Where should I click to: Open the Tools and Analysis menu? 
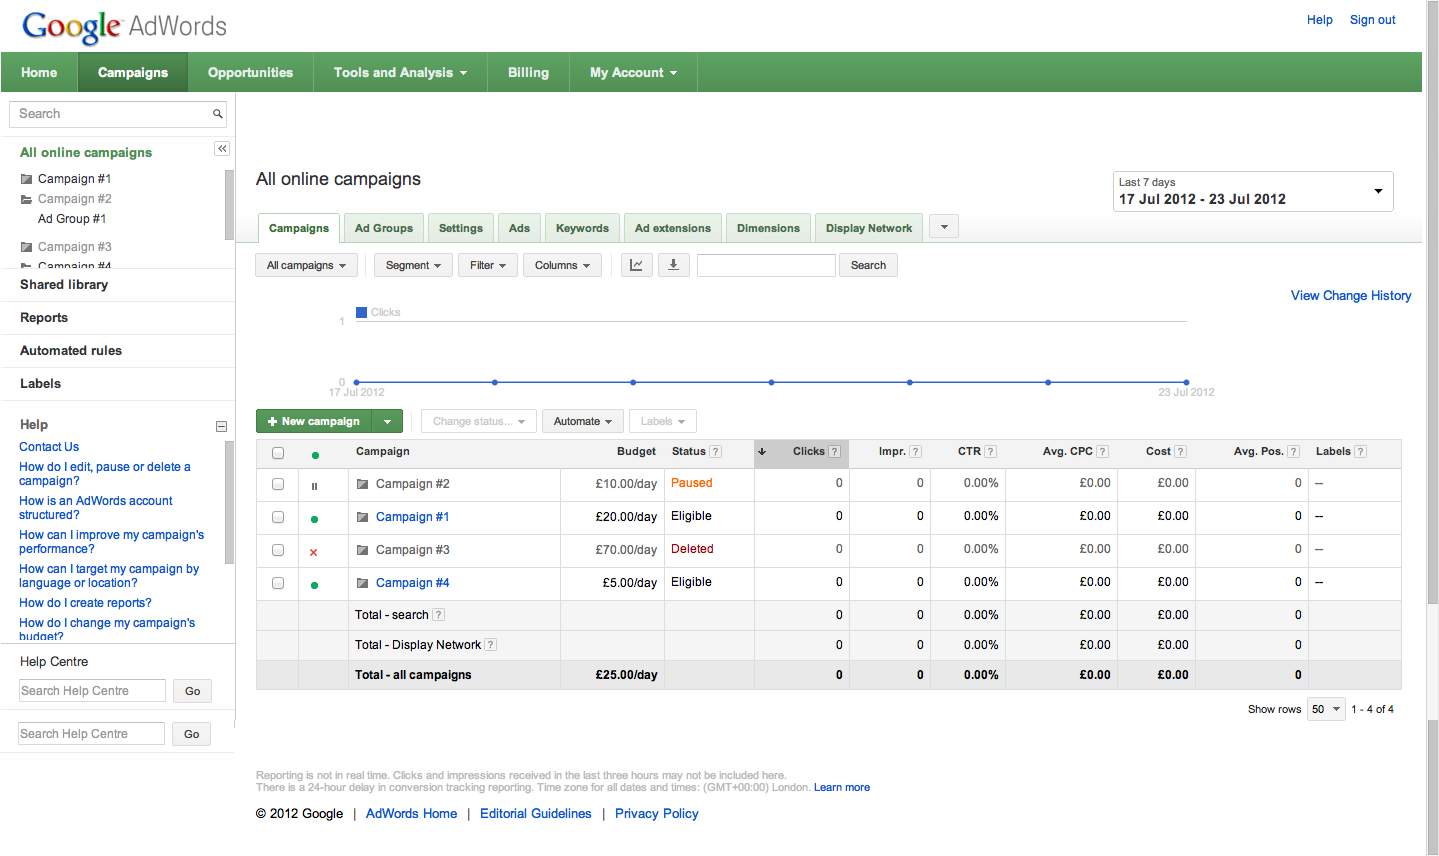[x=400, y=72]
